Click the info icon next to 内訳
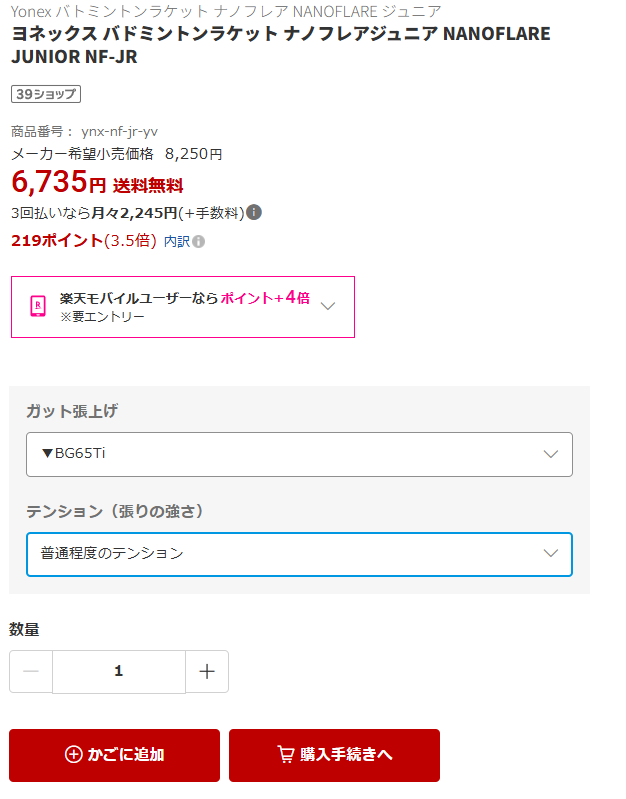 pyautogui.click(x=199, y=241)
